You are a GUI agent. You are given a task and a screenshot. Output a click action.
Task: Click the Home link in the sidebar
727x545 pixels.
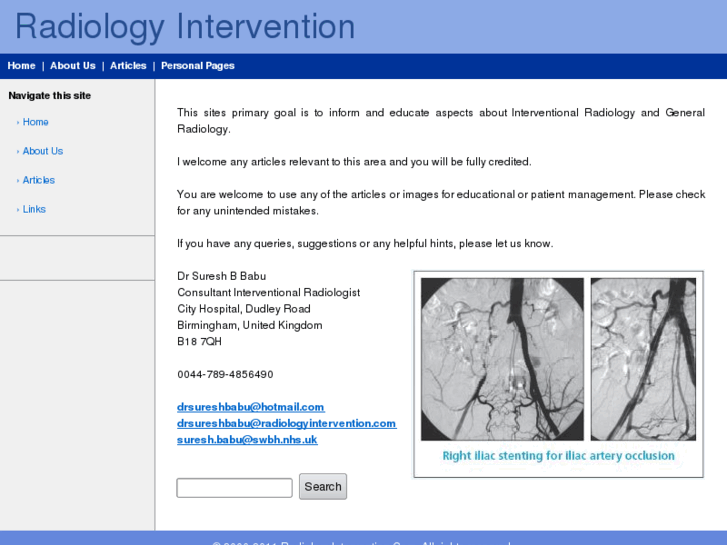pos(35,122)
